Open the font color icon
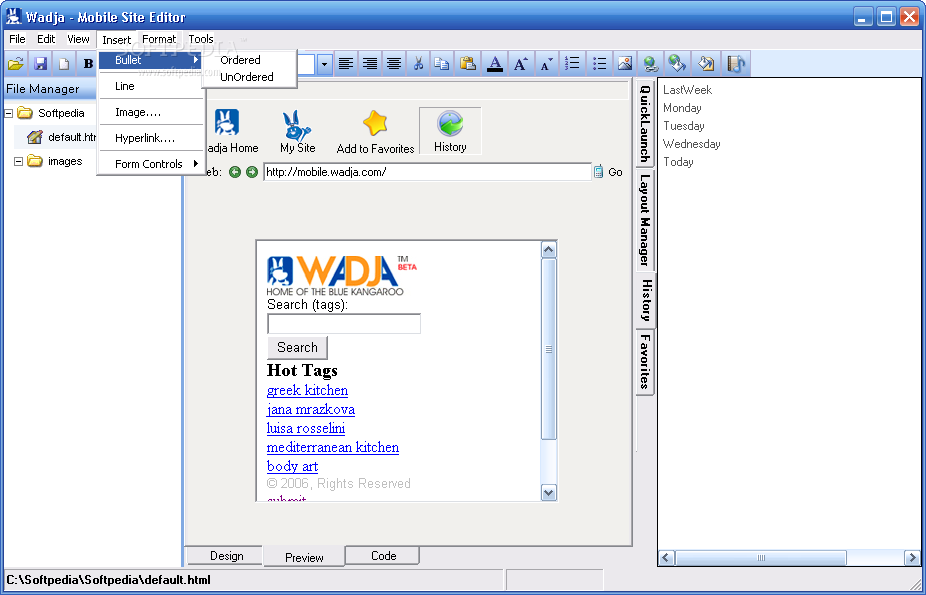Image resolution: width=926 pixels, height=595 pixels. (x=495, y=63)
